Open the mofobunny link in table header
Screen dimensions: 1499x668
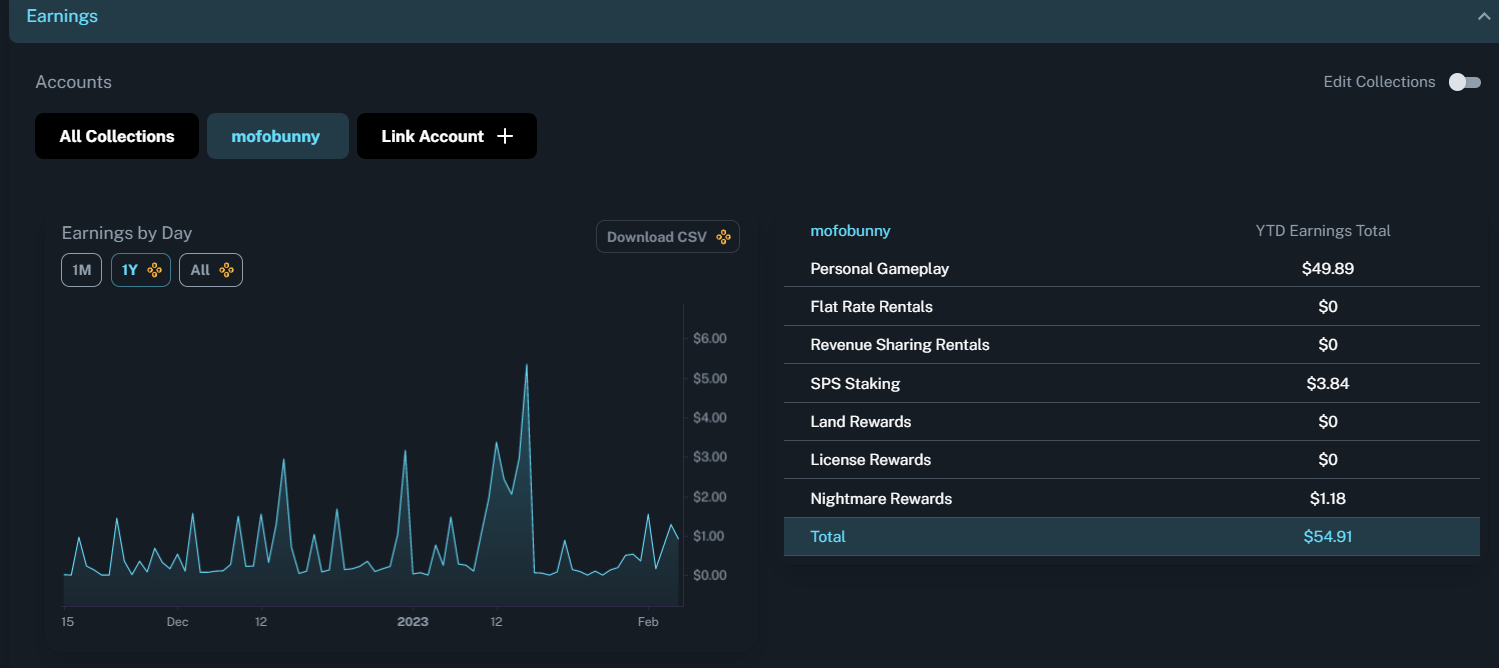(x=850, y=231)
